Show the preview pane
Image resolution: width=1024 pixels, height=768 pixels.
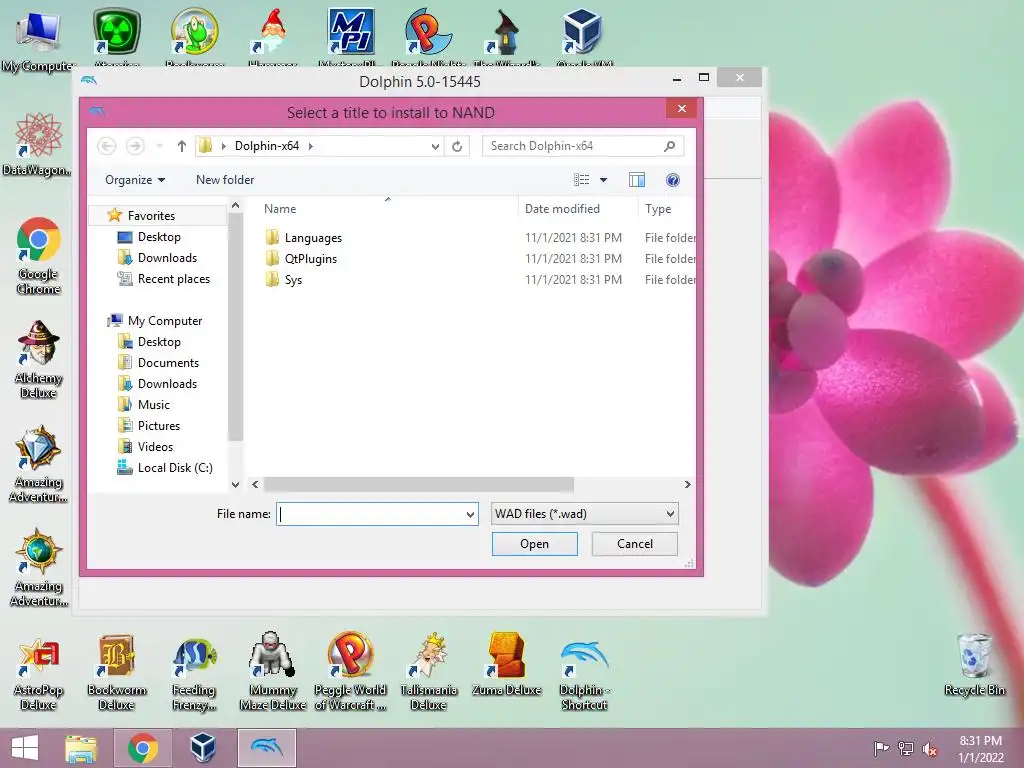pos(637,180)
